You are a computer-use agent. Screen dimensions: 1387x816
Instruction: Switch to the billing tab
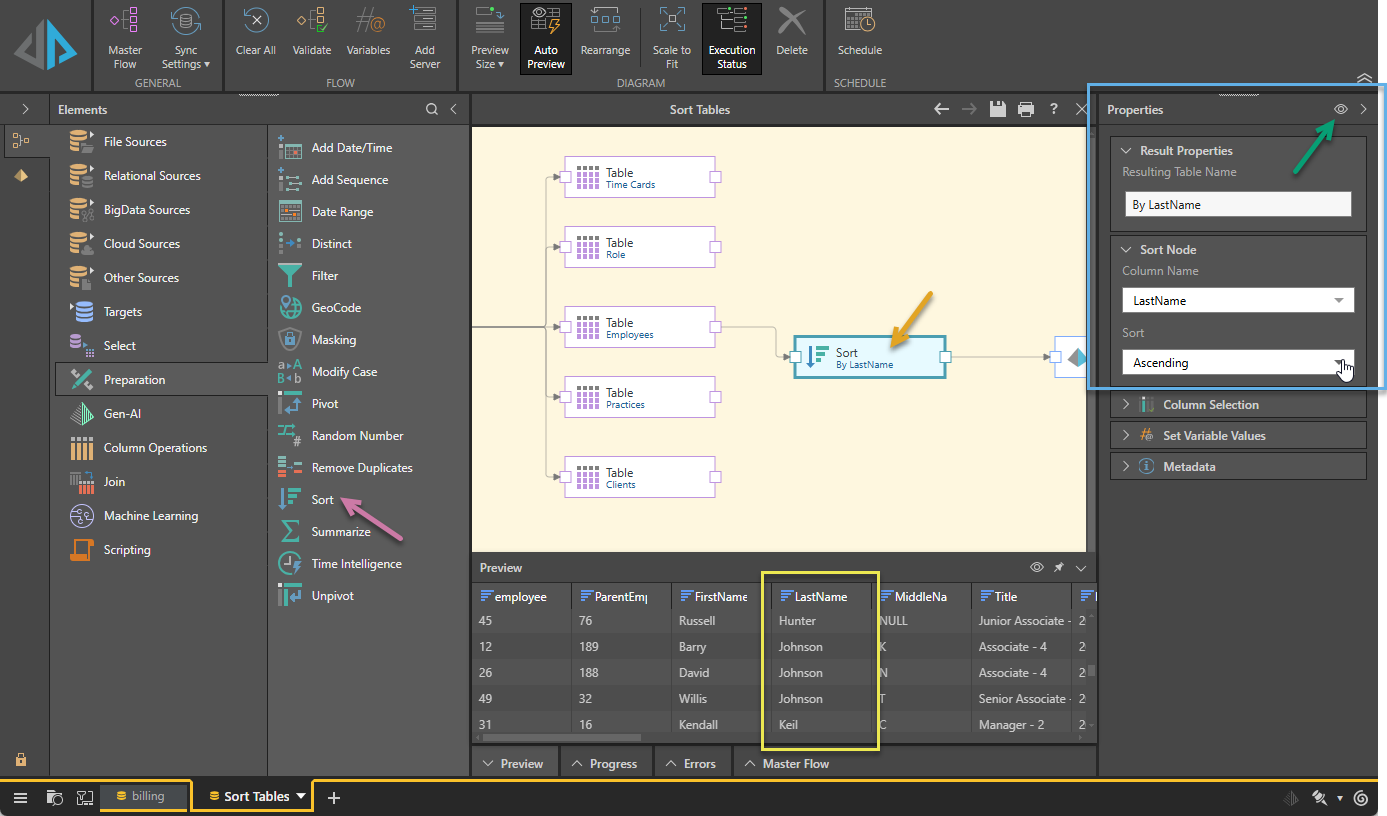coord(146,796)
